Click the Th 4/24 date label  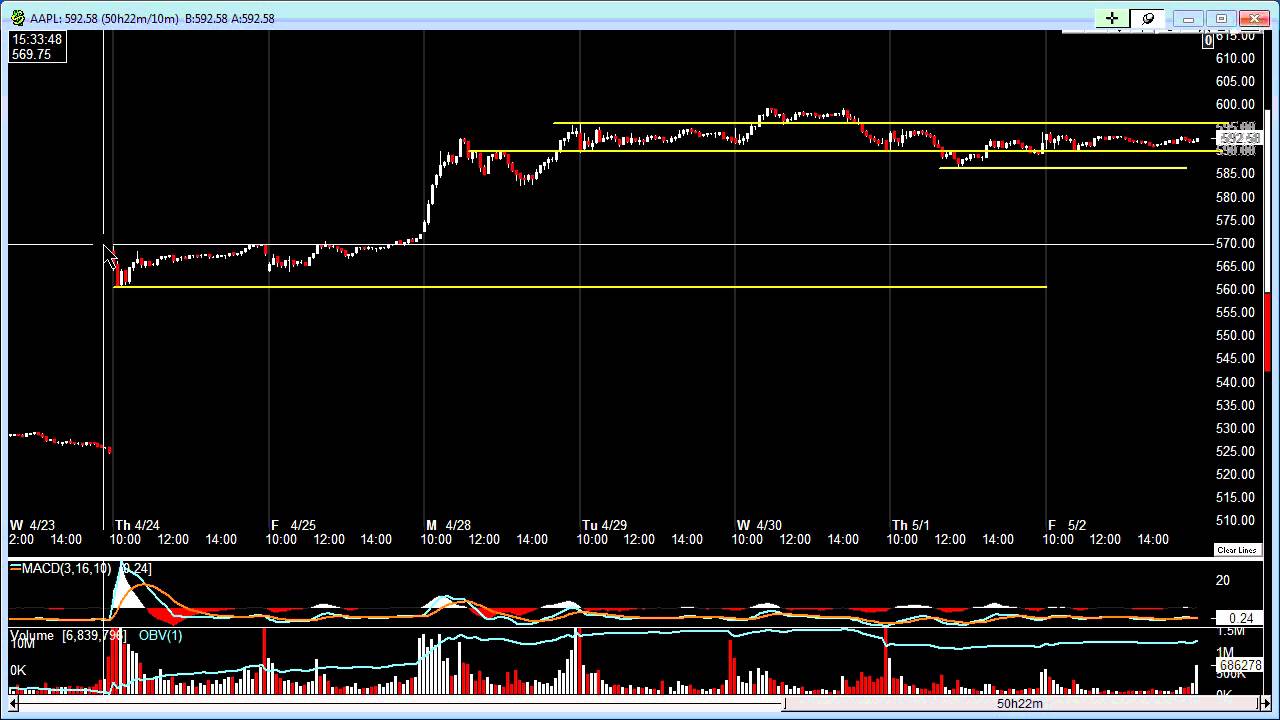click(x=137, y=525)
